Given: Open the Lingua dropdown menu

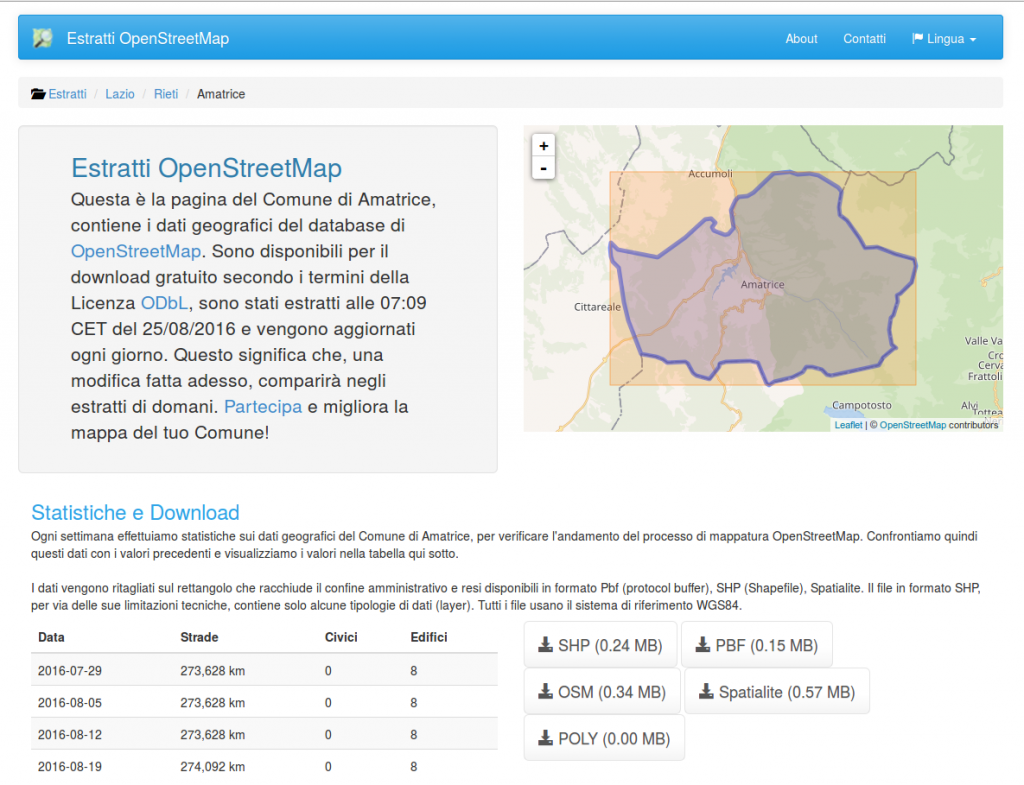Looking at the screenshot, I should (945, 39).
